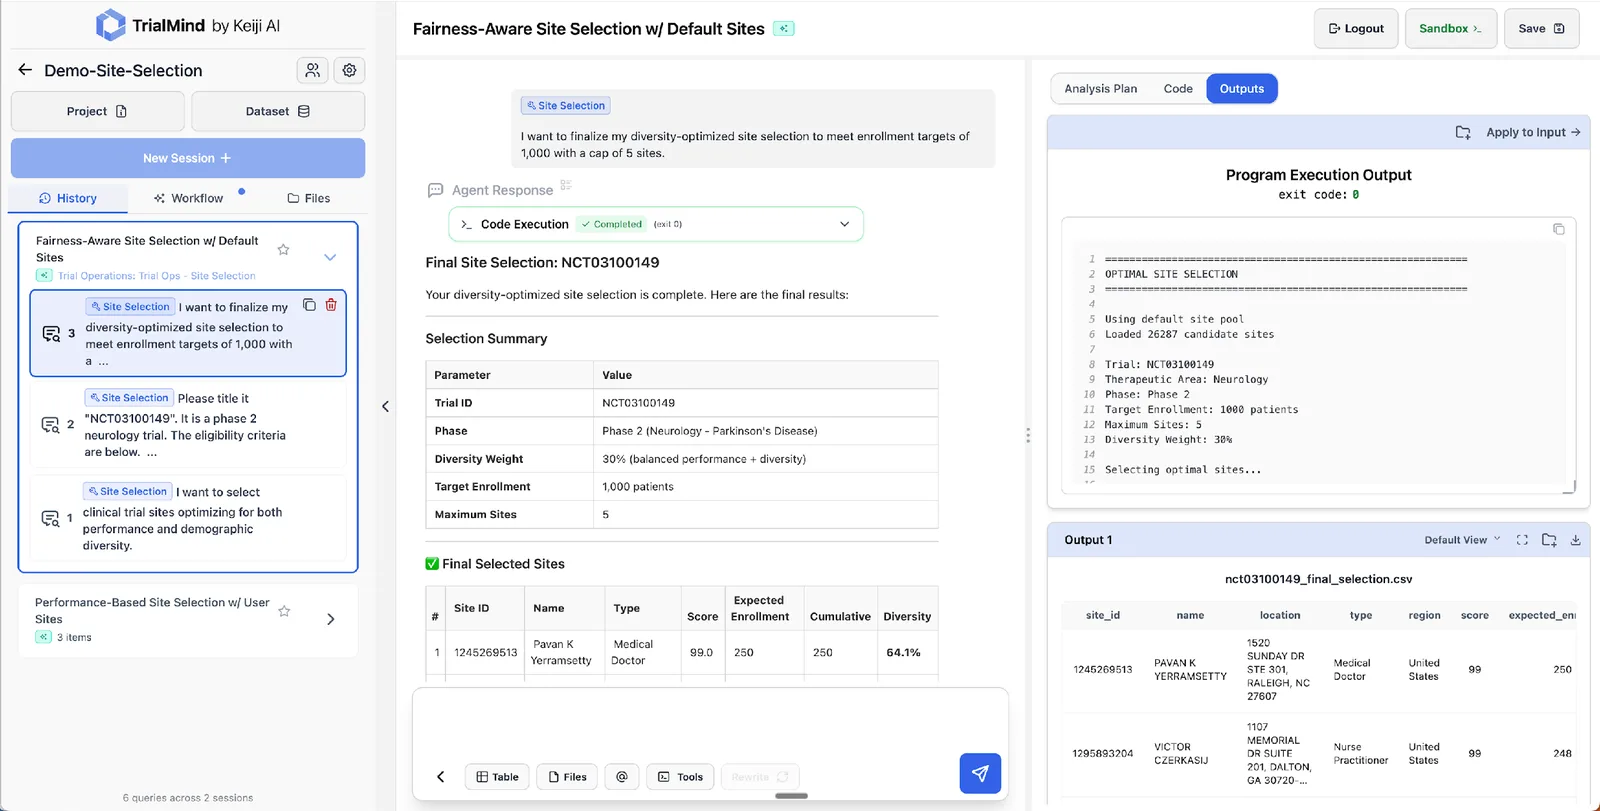Save execution output to folder icon

pos(1463,132)
